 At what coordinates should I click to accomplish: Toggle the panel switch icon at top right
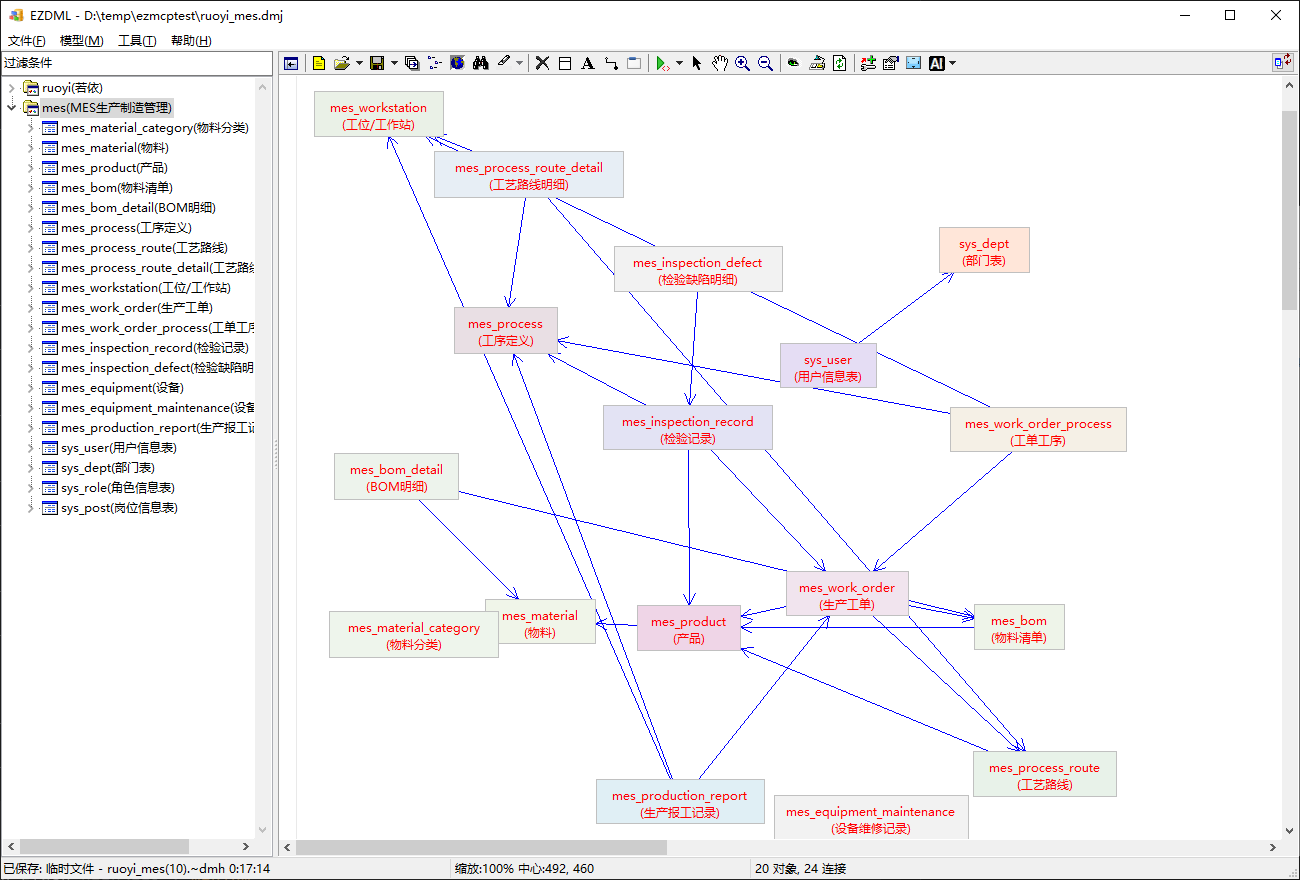pyautogui.click(x=1282, y=62)
